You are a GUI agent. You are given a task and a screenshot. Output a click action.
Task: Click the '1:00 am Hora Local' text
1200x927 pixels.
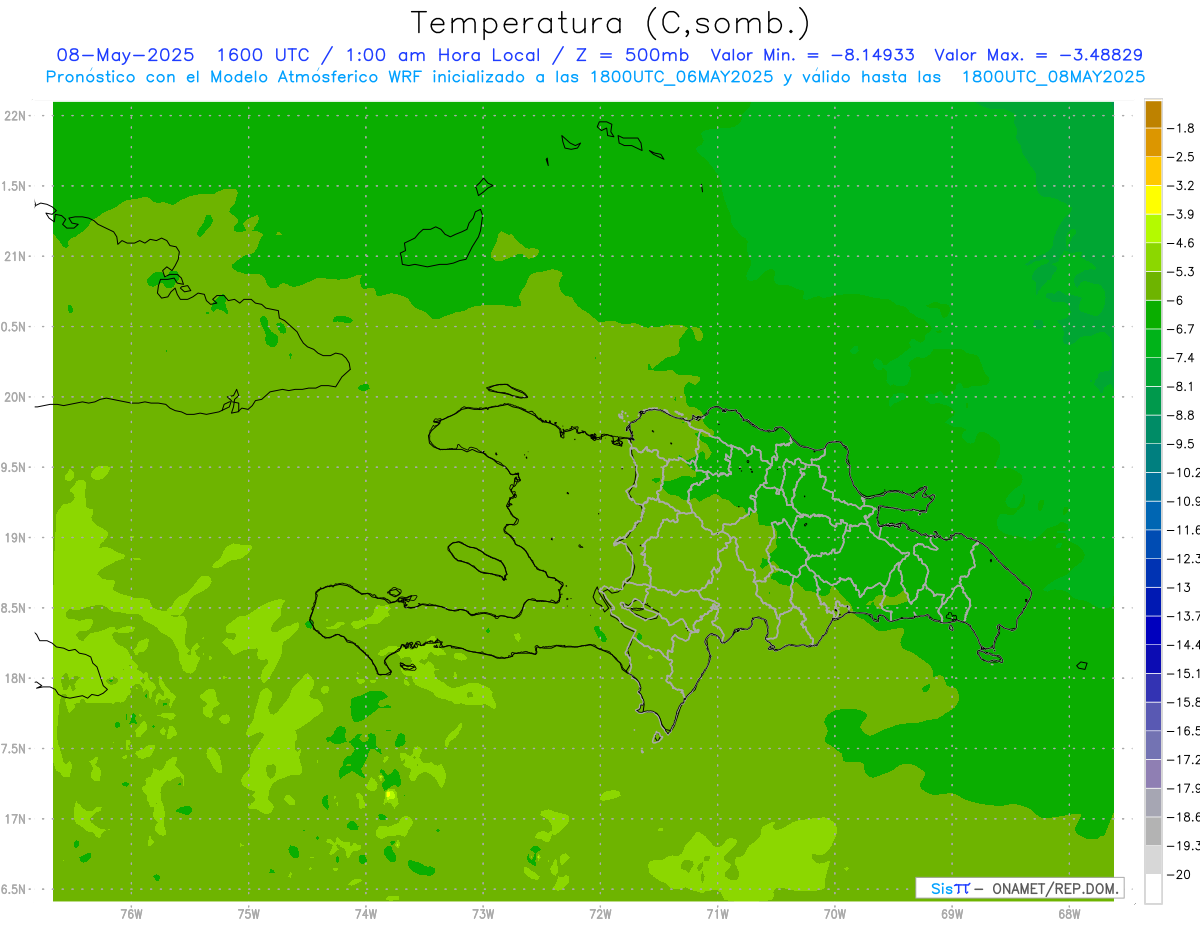443,55
